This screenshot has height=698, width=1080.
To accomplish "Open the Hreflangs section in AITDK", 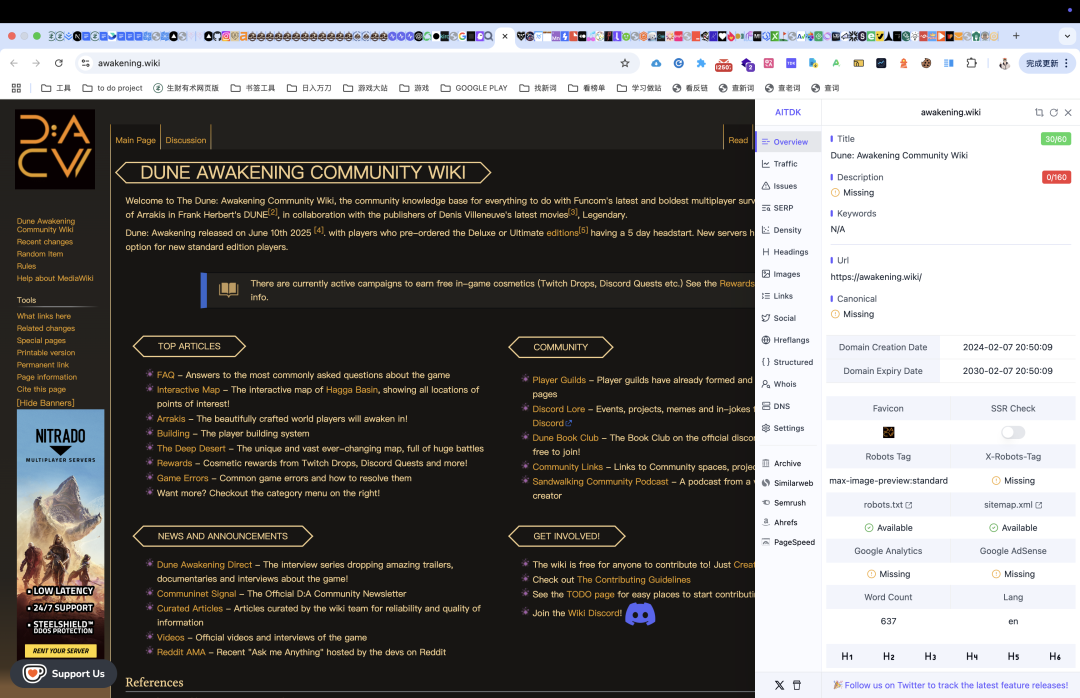I will pyautogui.click(x=785, y=340).
